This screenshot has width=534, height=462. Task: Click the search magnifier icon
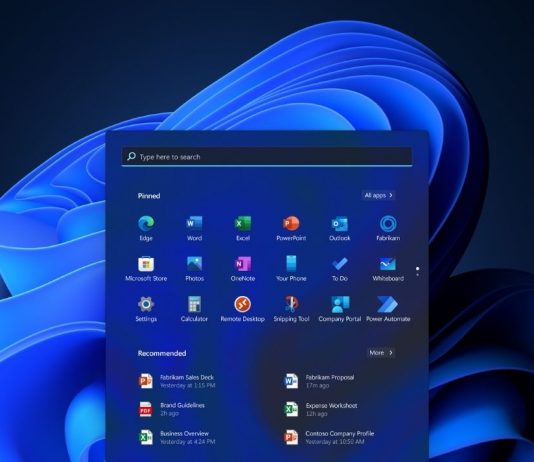[x=131, y=156]
